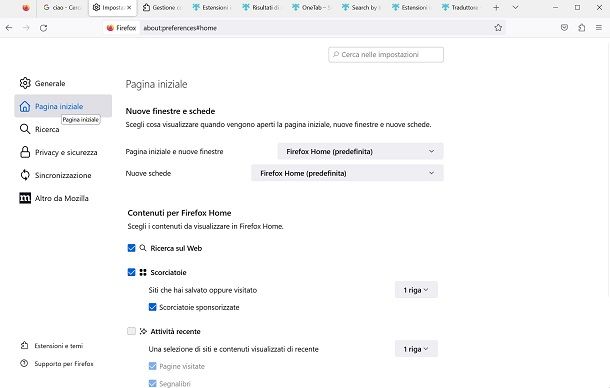Go back with the back arrow
The image size is (610, 388).
9,28
